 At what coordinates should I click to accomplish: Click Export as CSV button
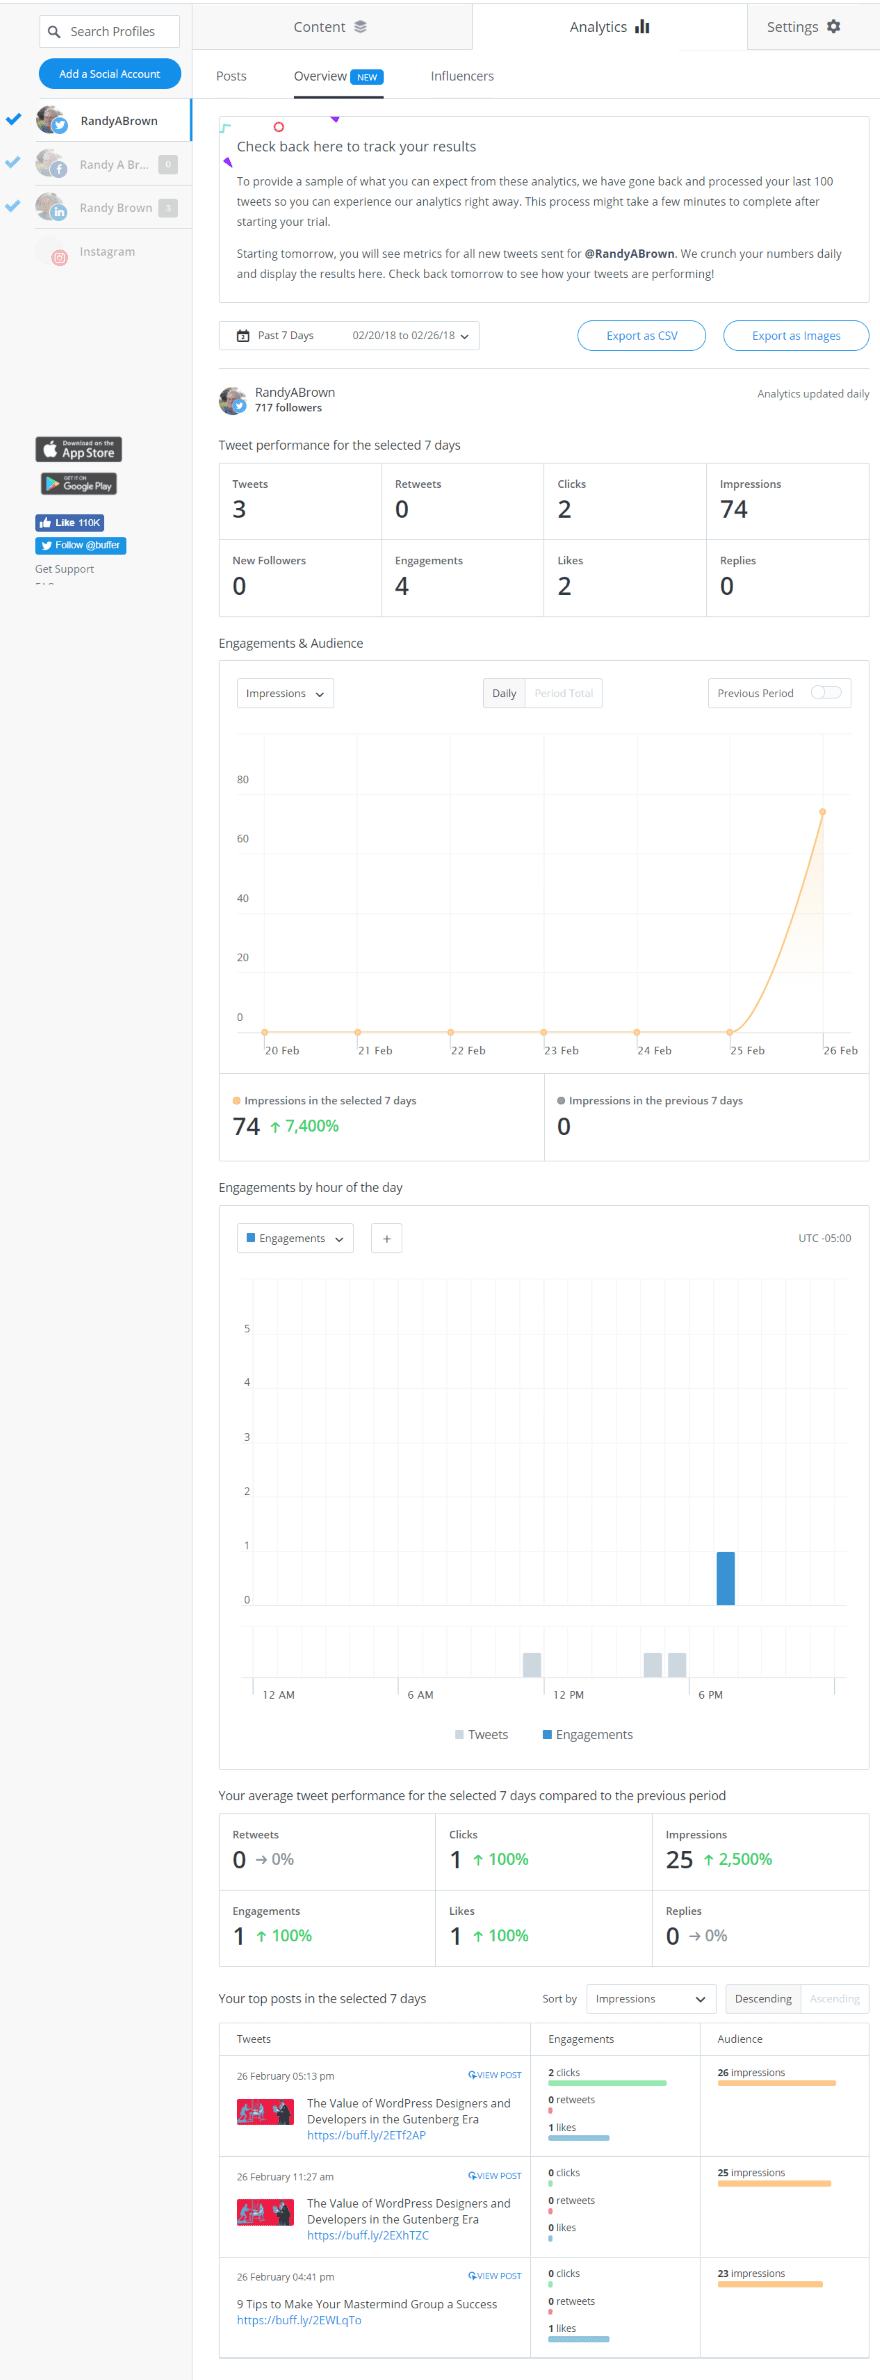point(641,336)
